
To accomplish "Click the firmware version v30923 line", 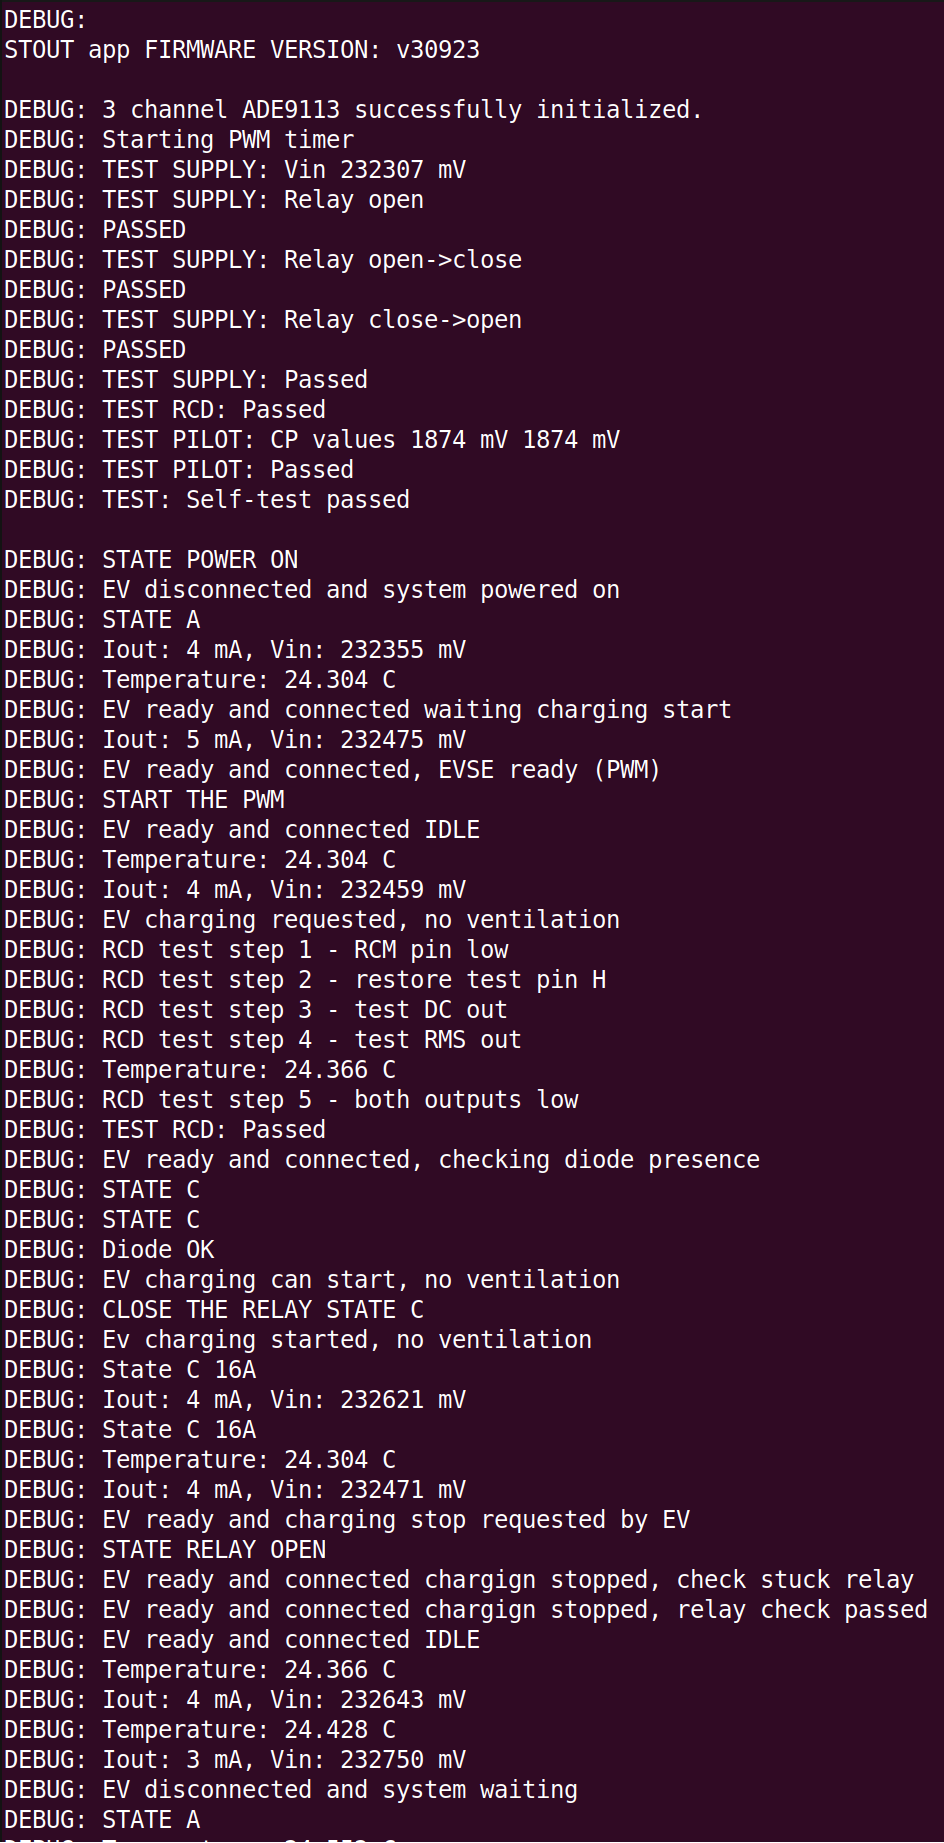I will coord(242,50).
